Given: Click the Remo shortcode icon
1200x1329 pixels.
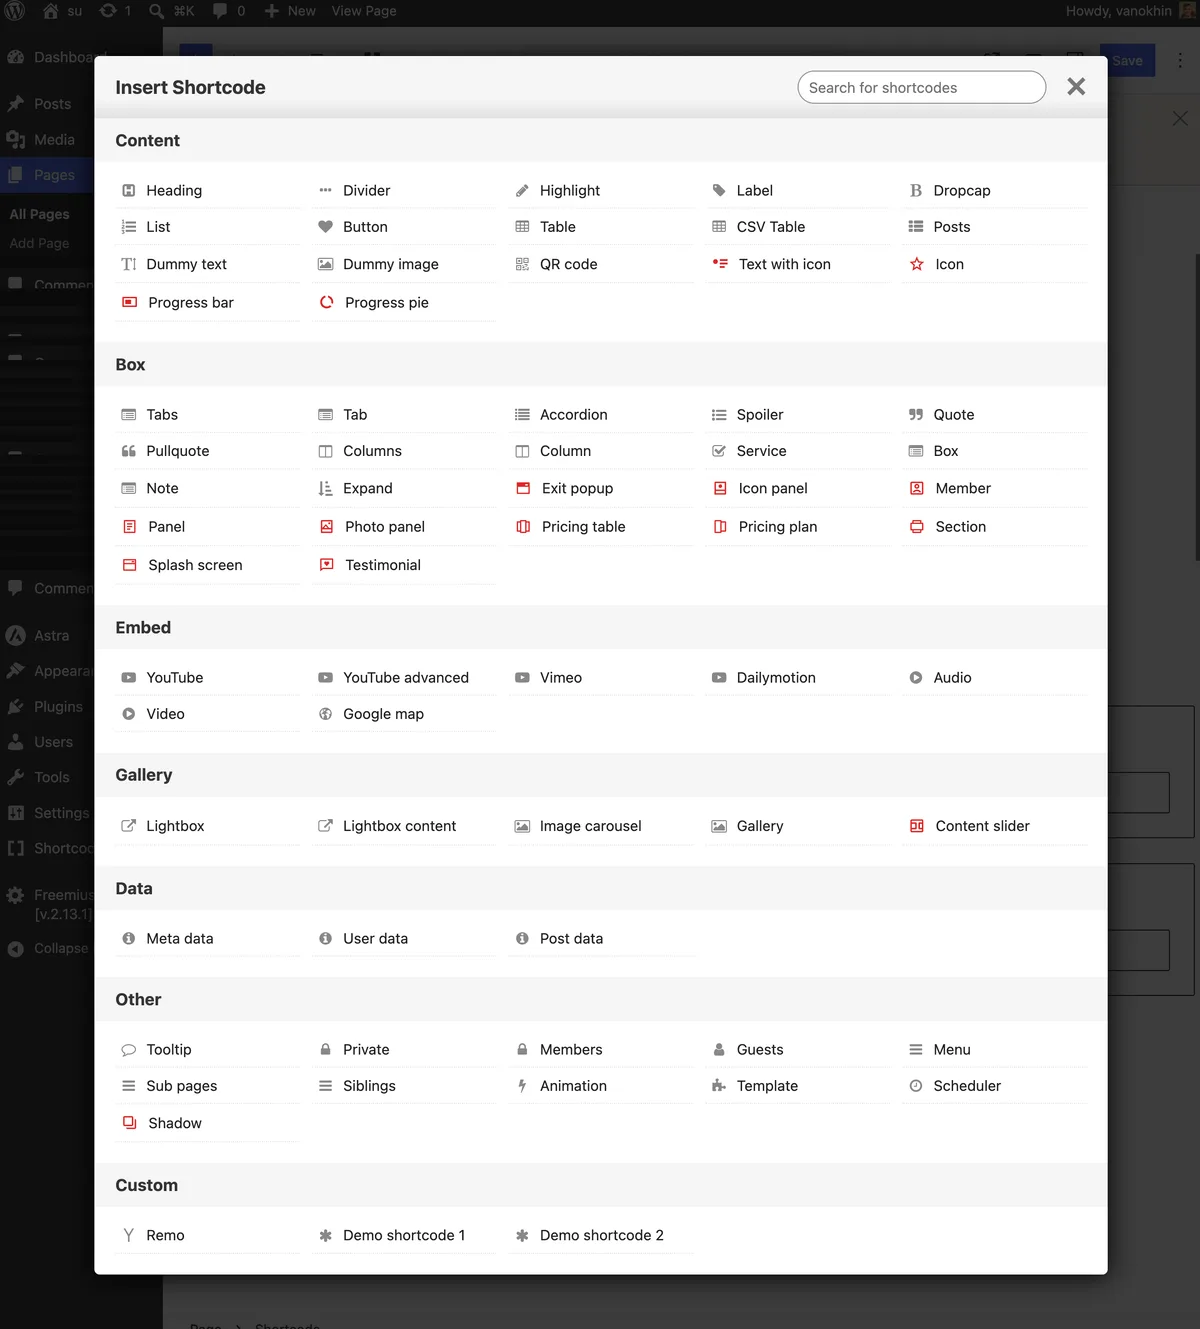Looking at the screenshot, I should pos(128,1235).
